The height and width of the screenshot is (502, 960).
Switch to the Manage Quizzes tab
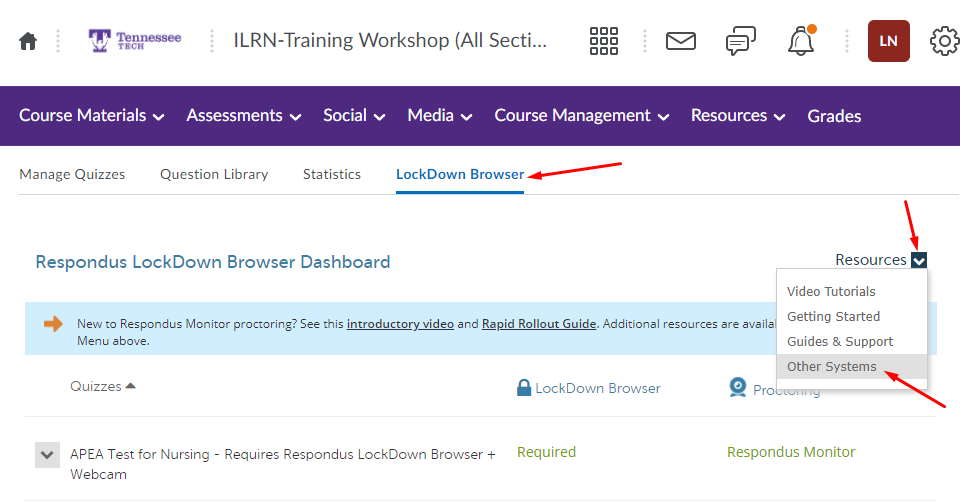(72, 174)
